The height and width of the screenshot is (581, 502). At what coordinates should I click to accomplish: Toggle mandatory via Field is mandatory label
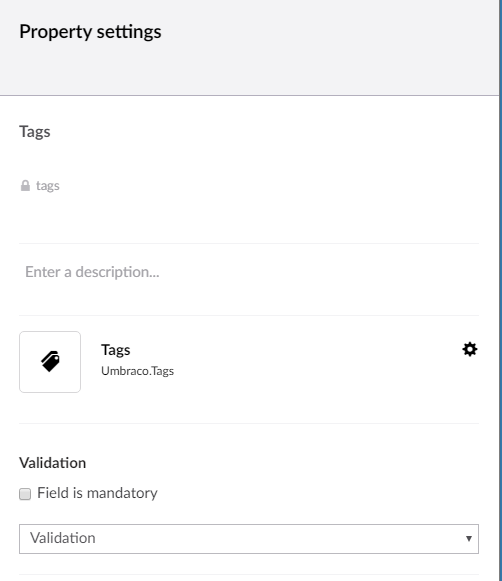(97, 493)
